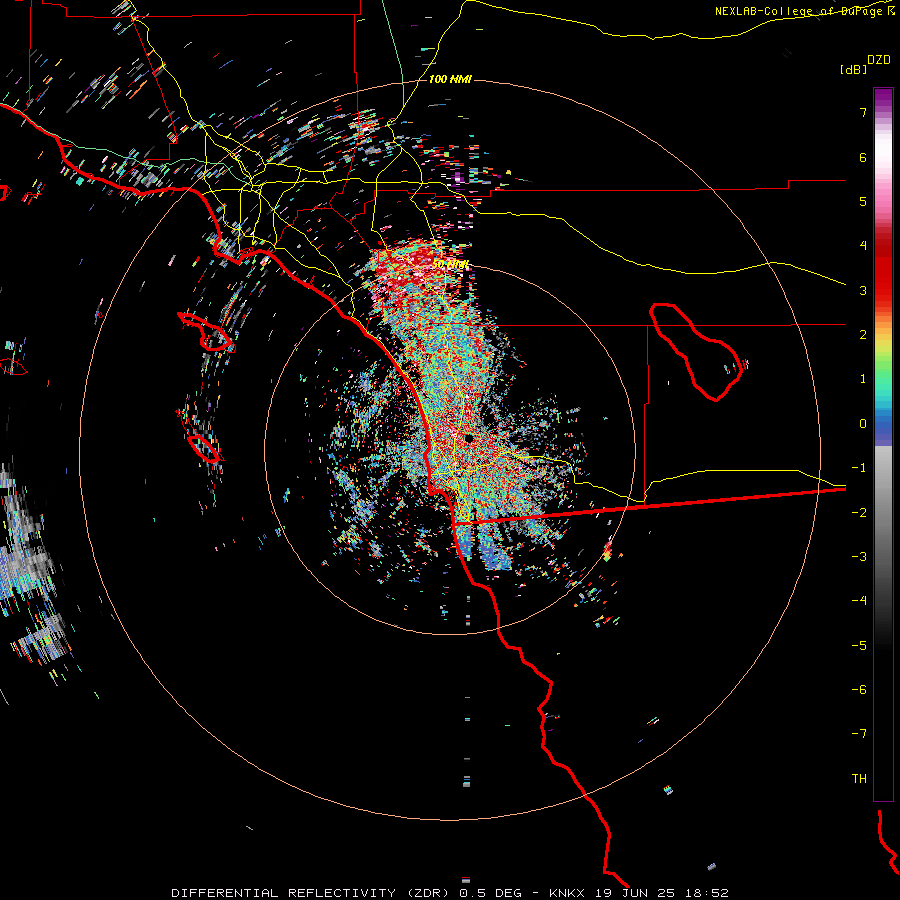Click the DZD product label
Image resolution: width=900 pixels, height=900 pixels.
[879, 59]
